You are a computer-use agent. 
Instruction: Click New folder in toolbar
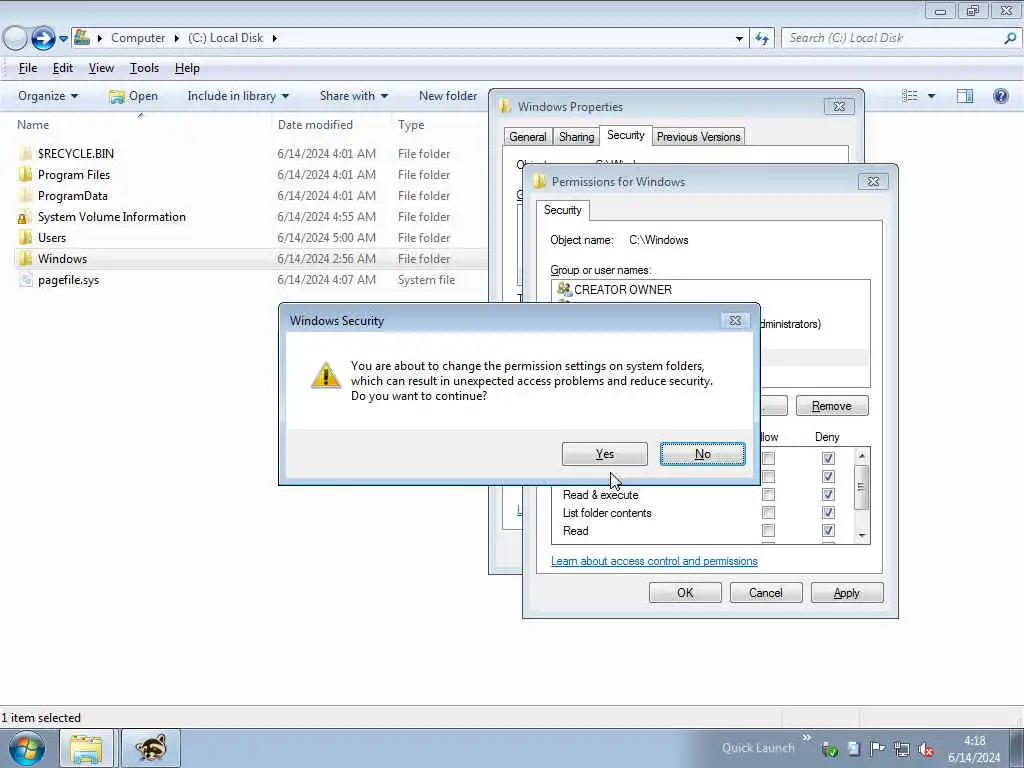click(448, 96)
